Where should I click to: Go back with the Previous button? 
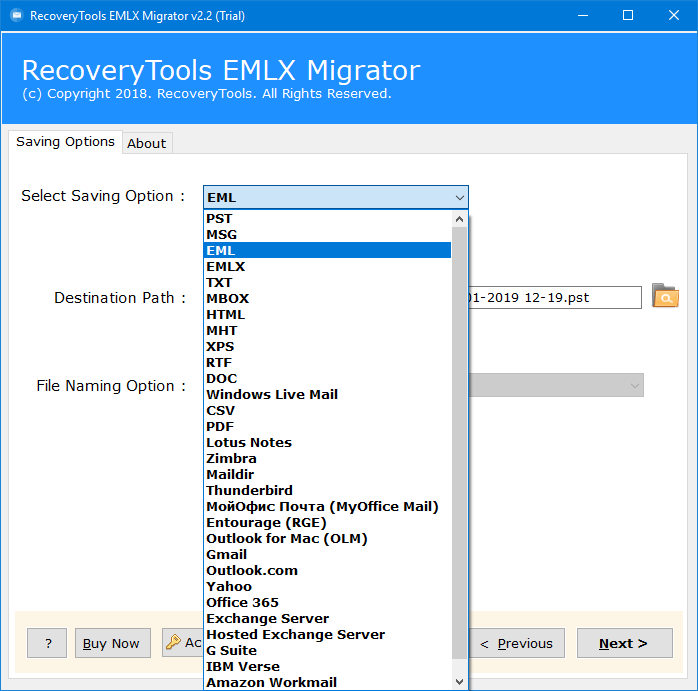[x=516, y=643]
